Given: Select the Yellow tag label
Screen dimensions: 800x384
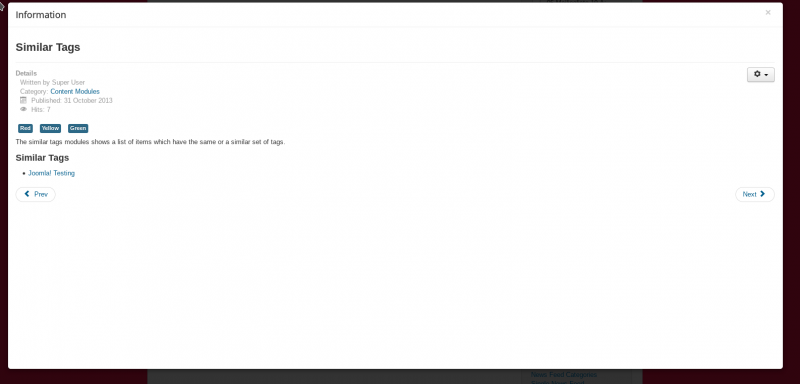Looking at the screenshot, I should (x=50, y=129).
